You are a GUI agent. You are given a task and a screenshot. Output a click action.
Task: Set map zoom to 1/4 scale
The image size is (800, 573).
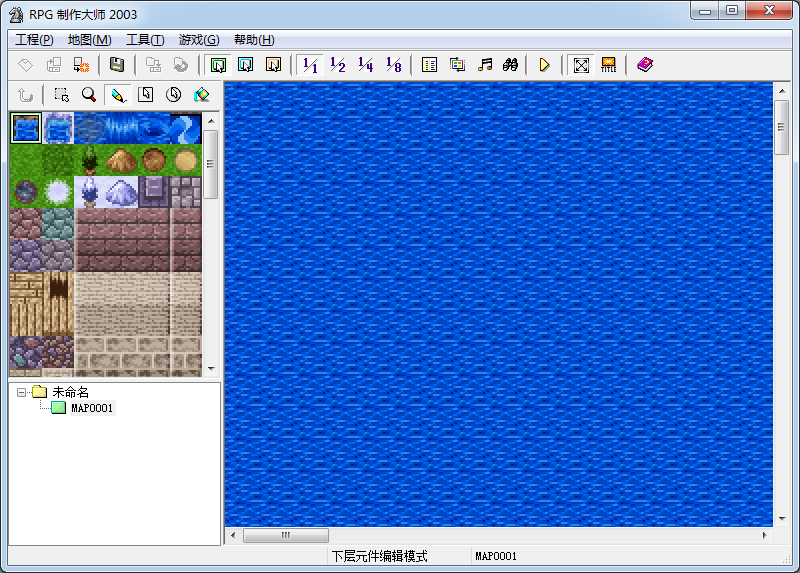point(365,65)
